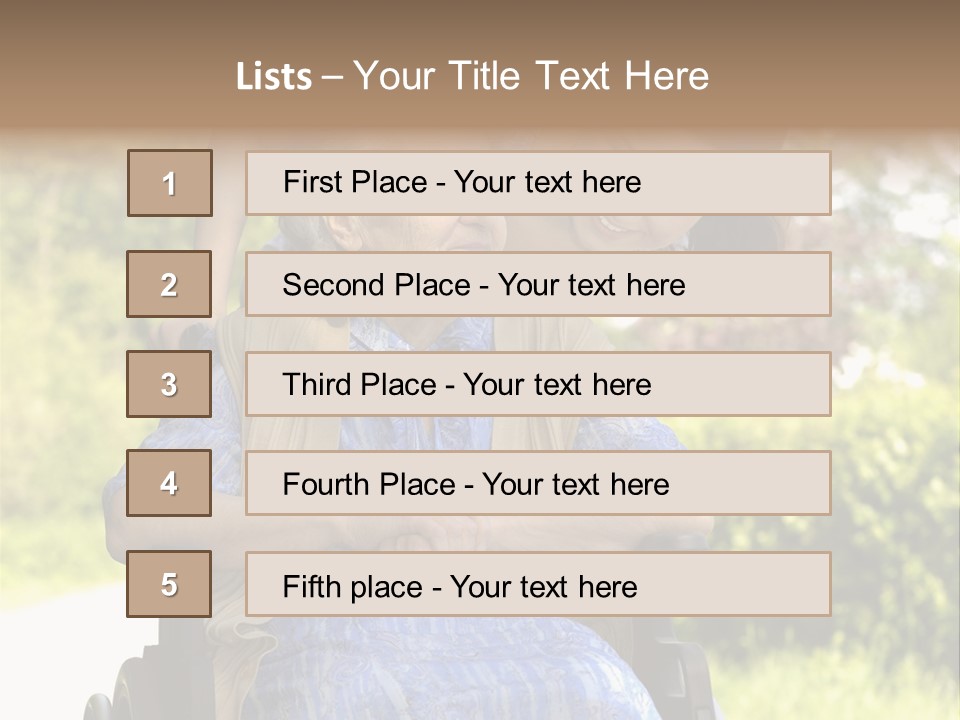Click the number 3 box
This screenshot has width=960, height=720.
(x=169, y=384)
